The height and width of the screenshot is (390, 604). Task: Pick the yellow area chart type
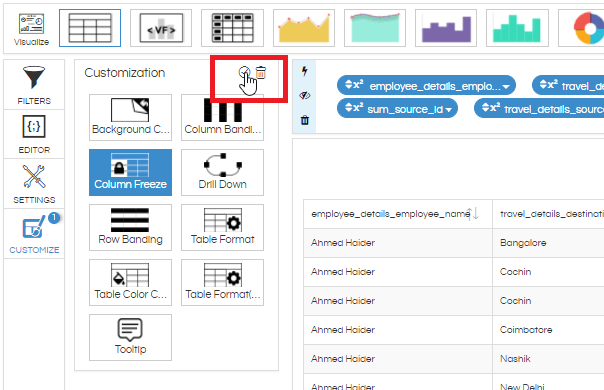click(x=304, y=28)
